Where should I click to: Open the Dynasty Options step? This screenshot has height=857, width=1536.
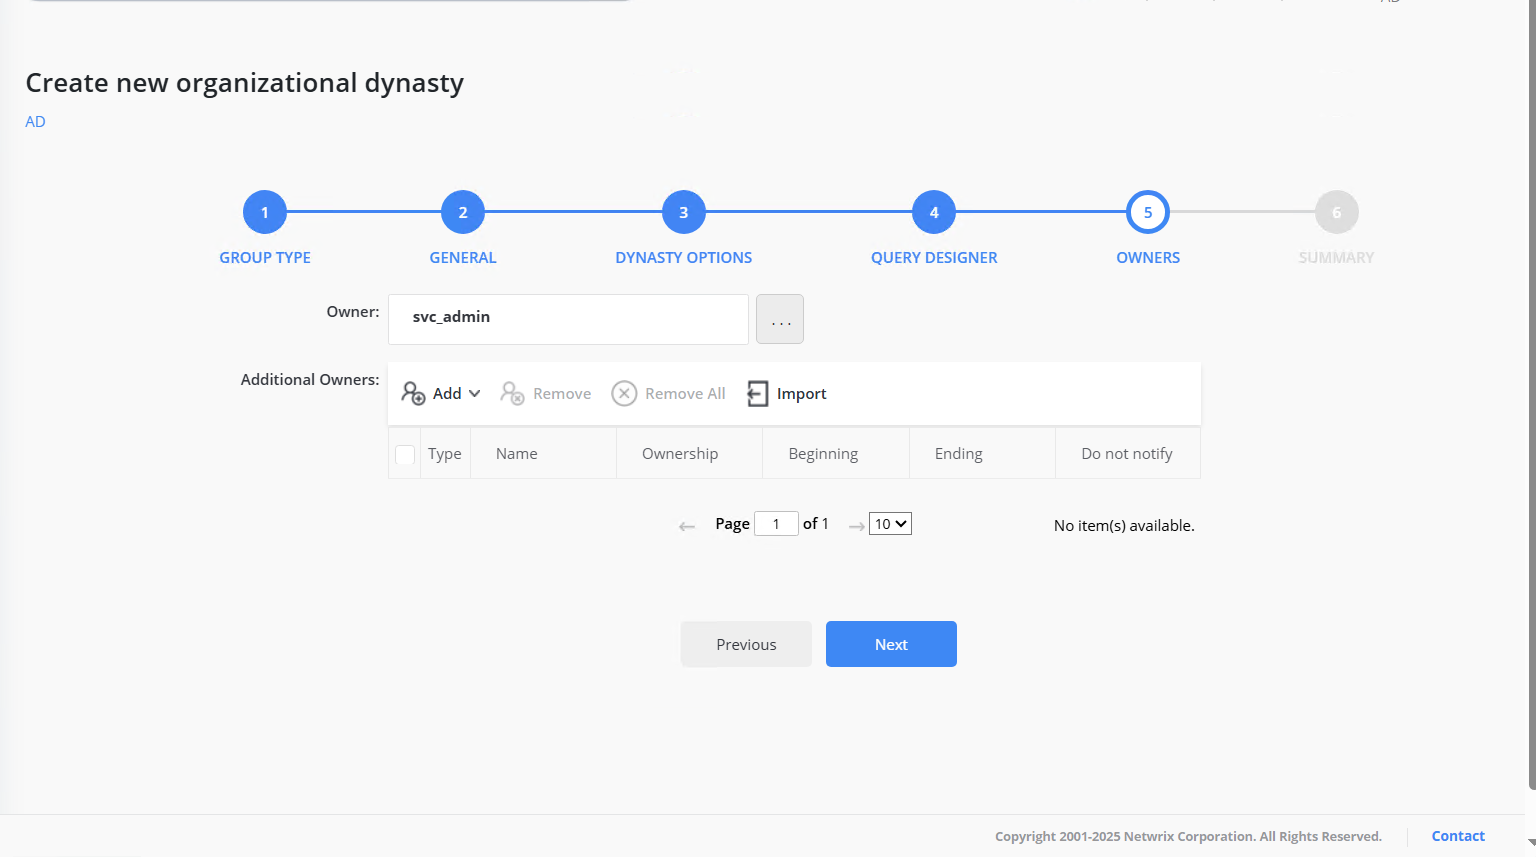pyautogui.click(x=684, y=212)
